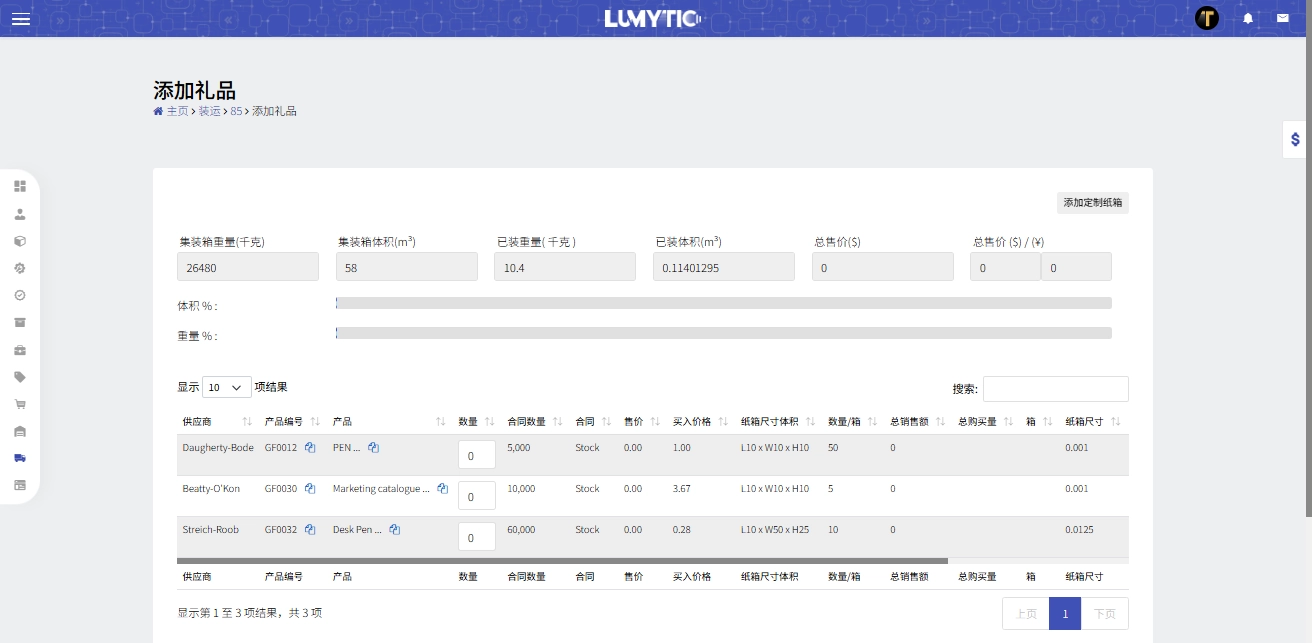Click the table's horizontal scrollbar
Viewport: 1312px width, 643px height.
[560, 561]
